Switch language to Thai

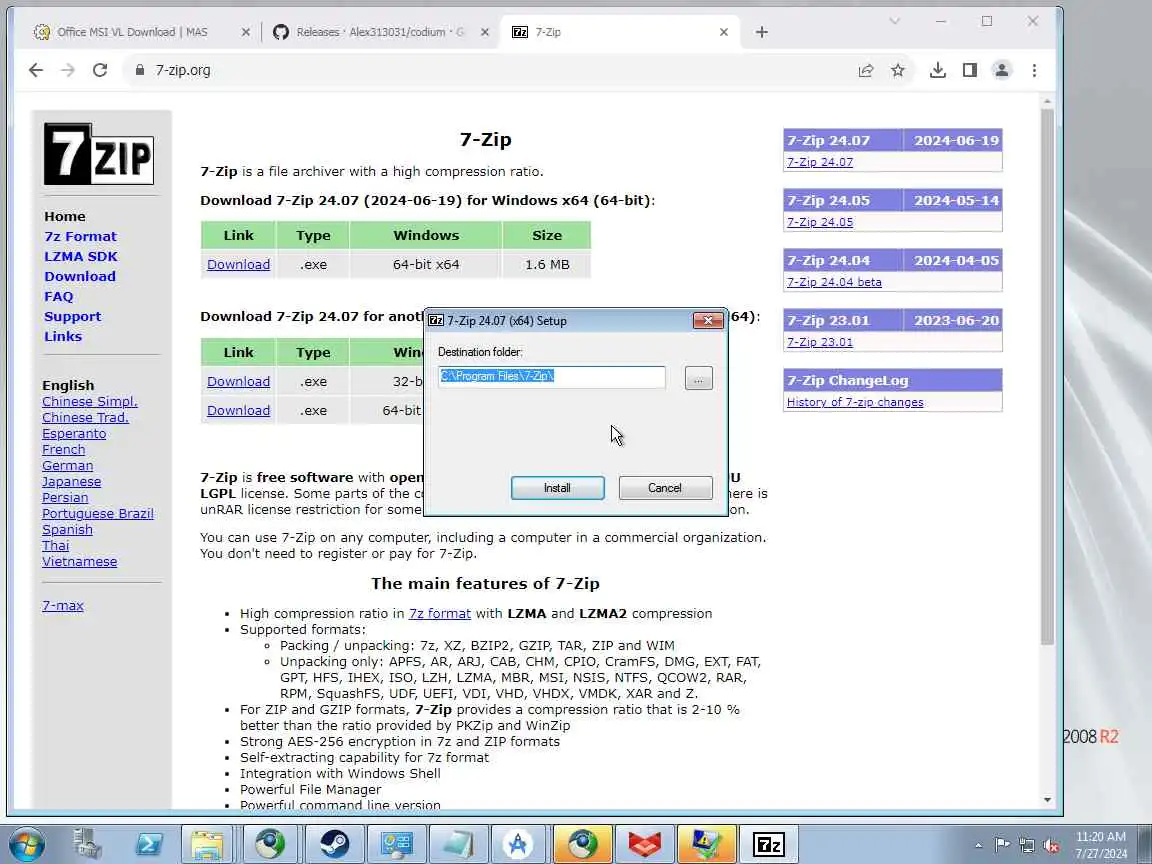56,546
